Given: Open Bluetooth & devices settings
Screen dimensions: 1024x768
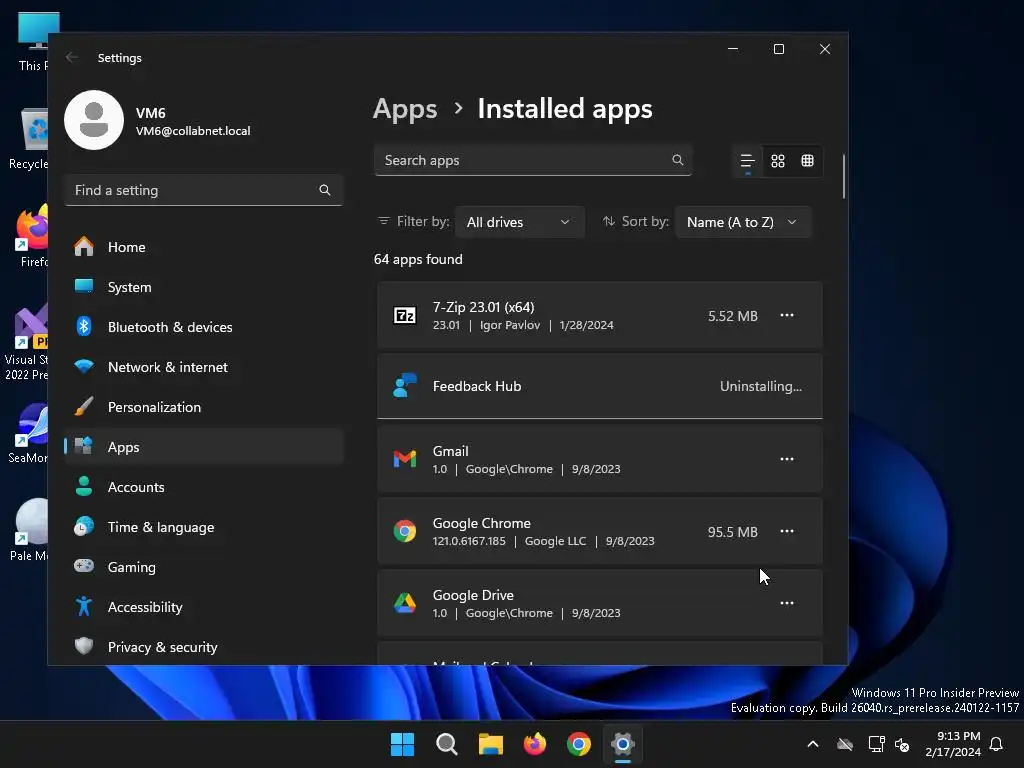Looking at the screenshot, I should click(x=204, y=327).
